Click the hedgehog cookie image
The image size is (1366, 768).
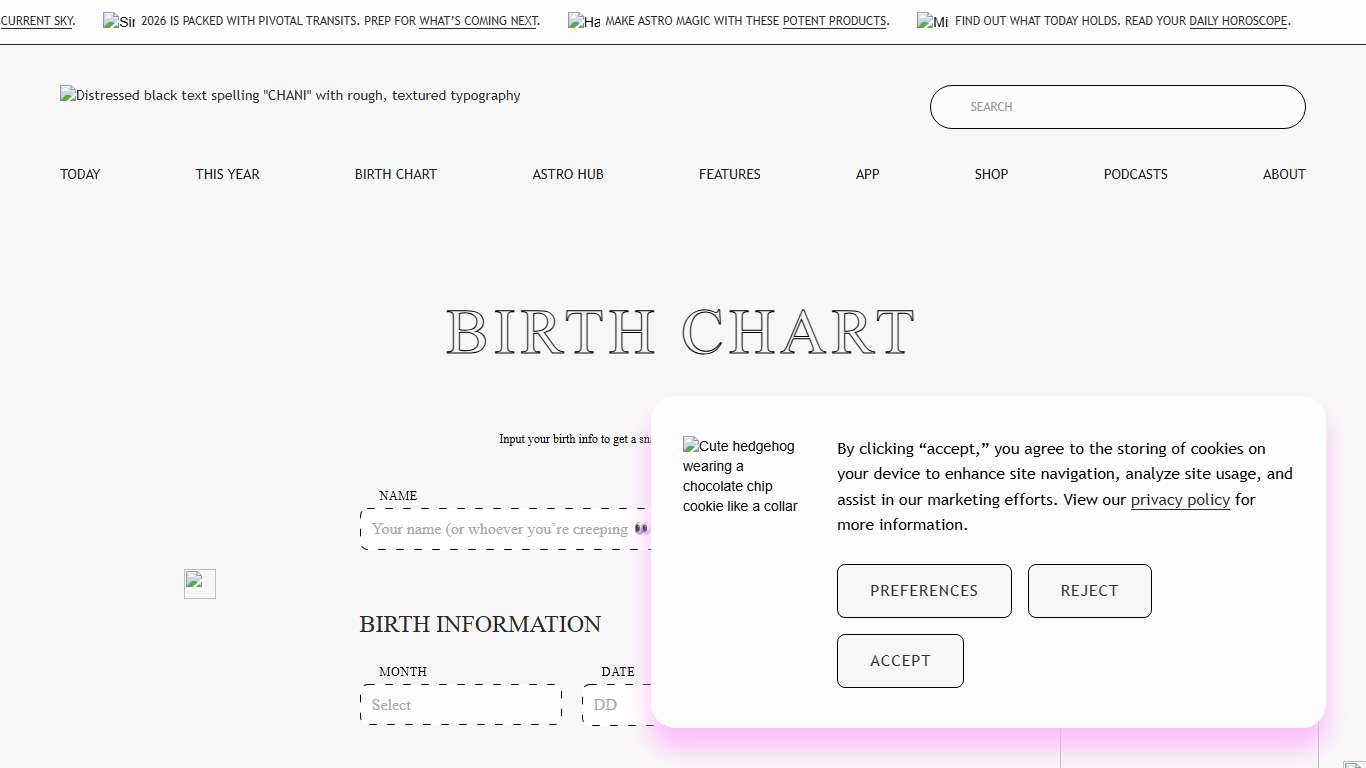click(x=740, y=476)
